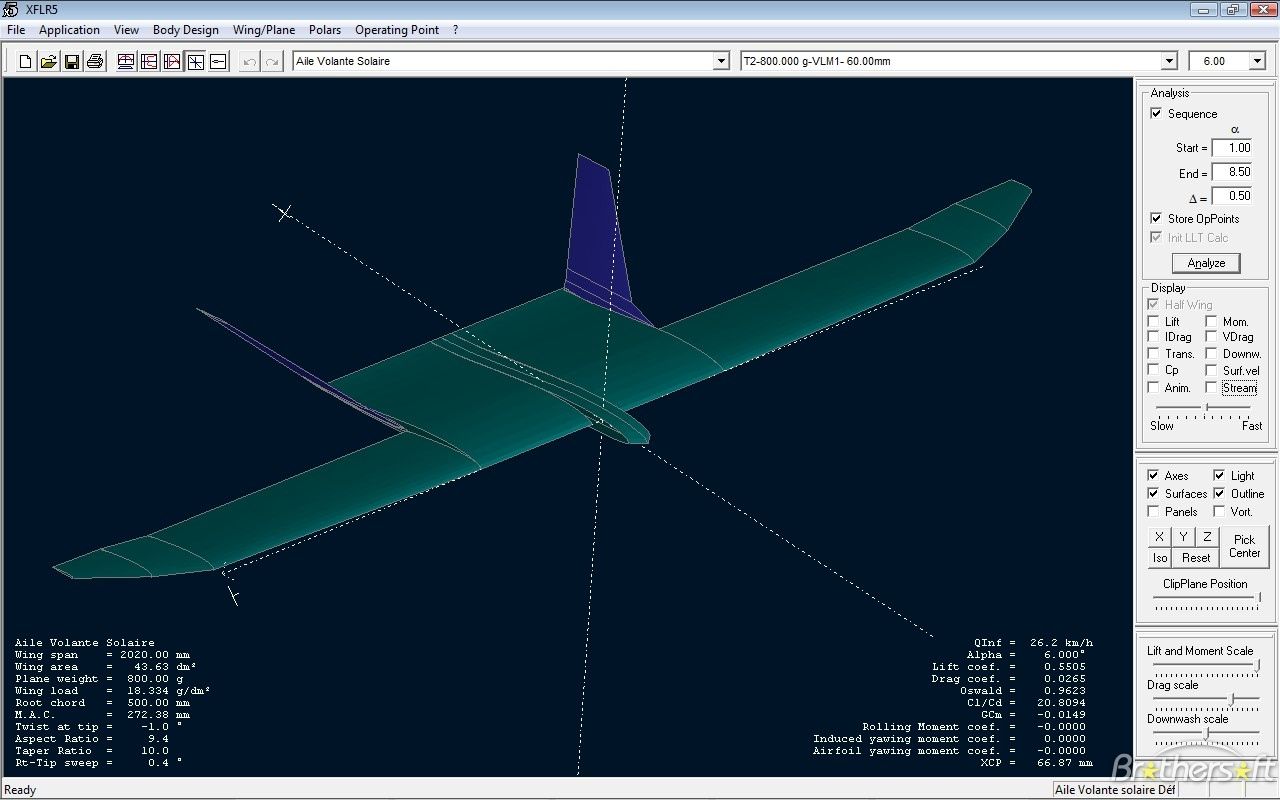Enable the Downw. display checkbox

click(1211, 354)
